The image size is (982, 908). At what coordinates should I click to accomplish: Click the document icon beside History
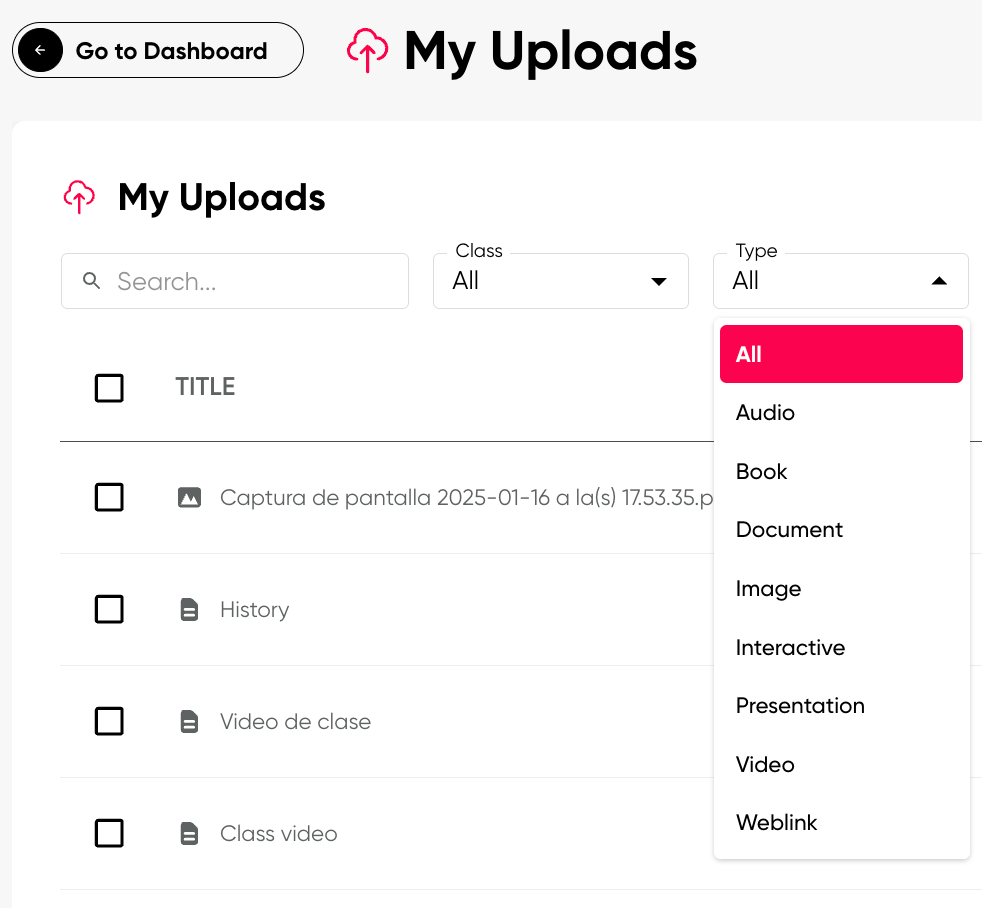tap(189, 609)
